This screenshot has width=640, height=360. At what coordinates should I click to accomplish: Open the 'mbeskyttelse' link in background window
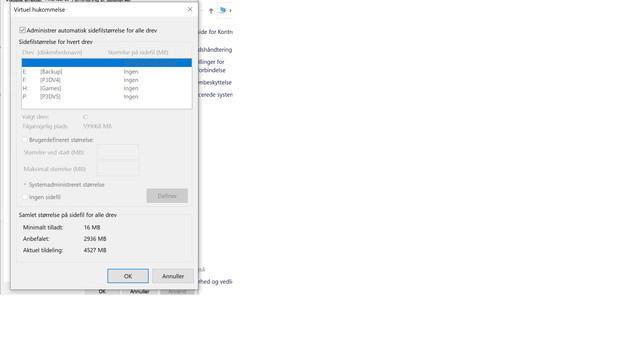click(215, 82)
